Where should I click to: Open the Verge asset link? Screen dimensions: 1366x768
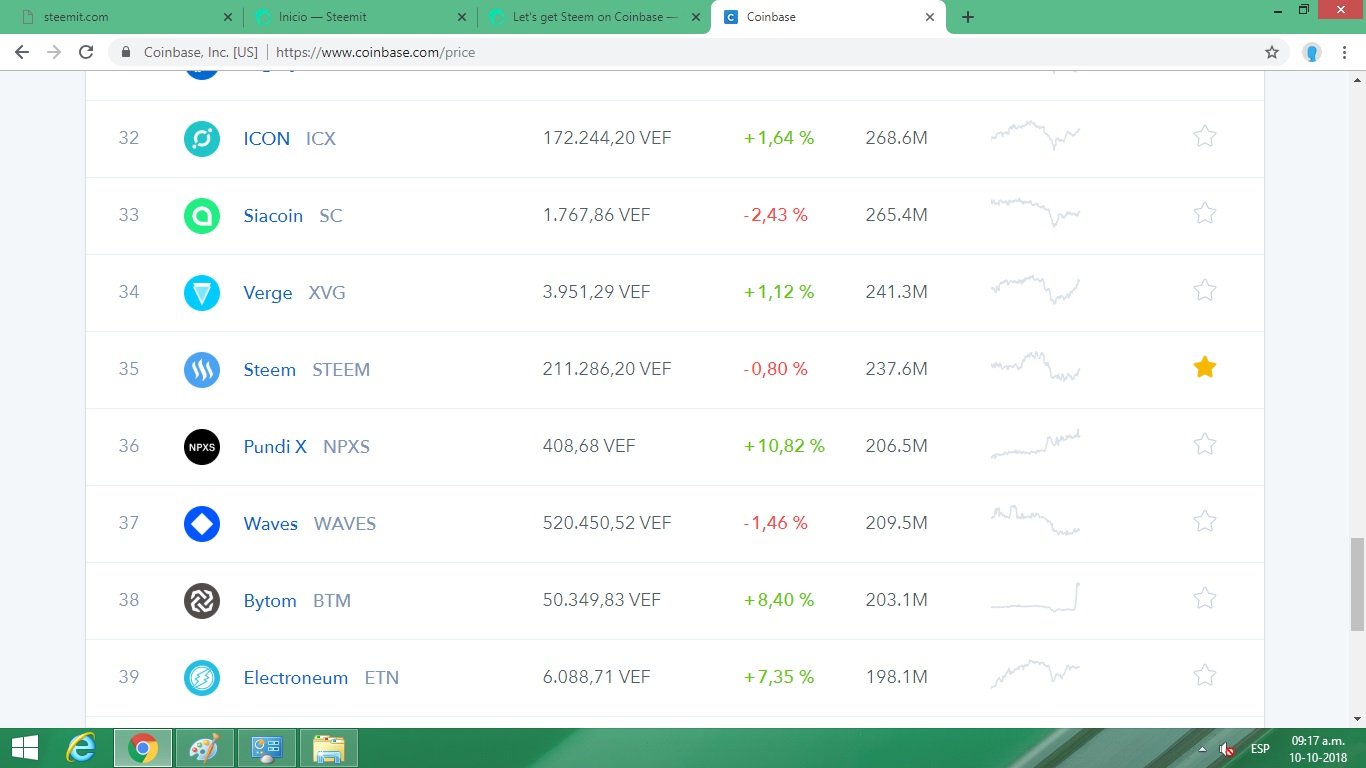coord(268,293)
